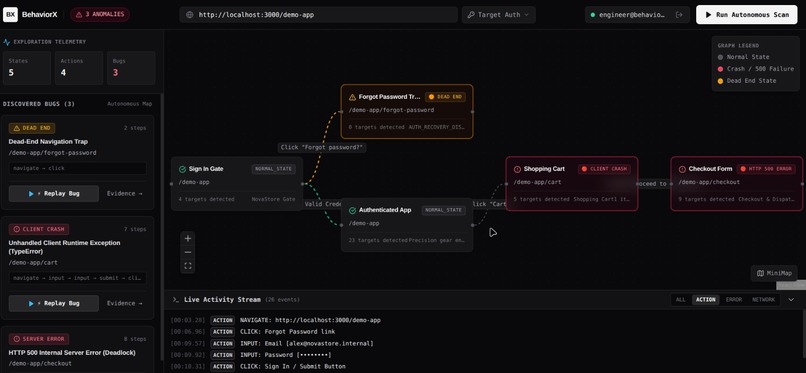Click the Dead End State orange legend dot
806x373 pixels.
[721, 81]
